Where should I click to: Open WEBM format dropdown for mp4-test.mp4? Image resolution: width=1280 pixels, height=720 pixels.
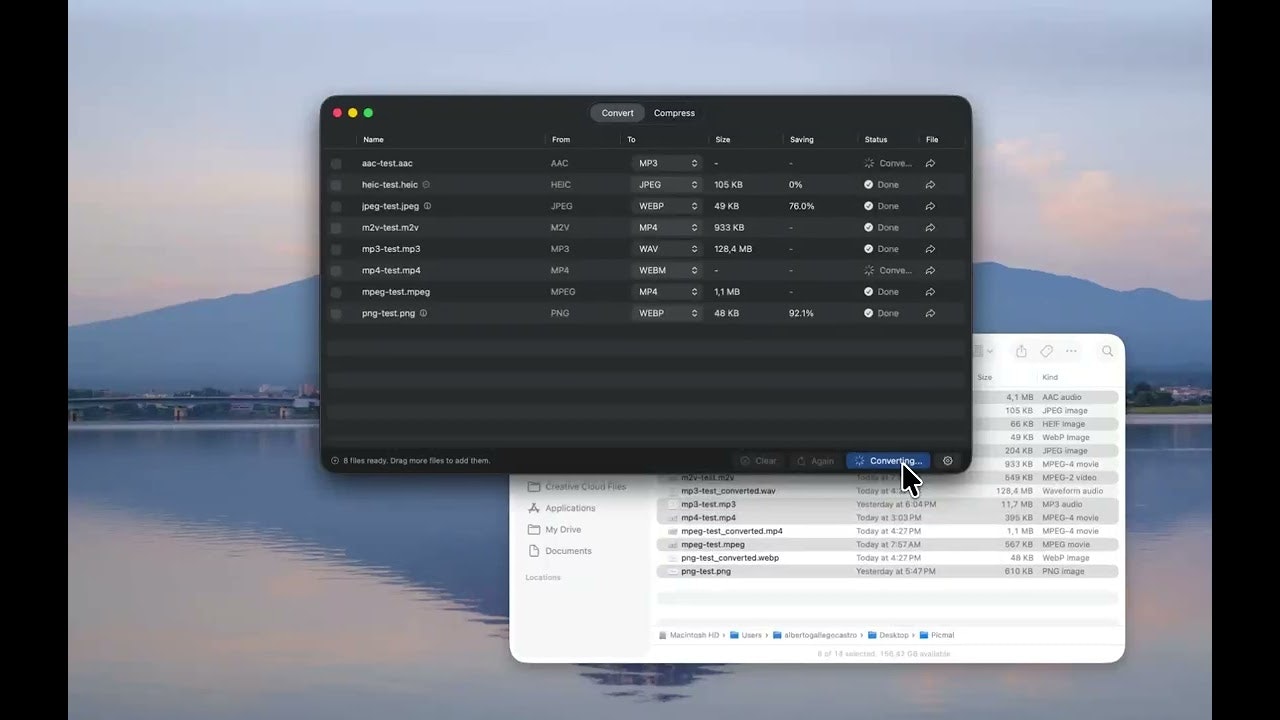point(666,270)
